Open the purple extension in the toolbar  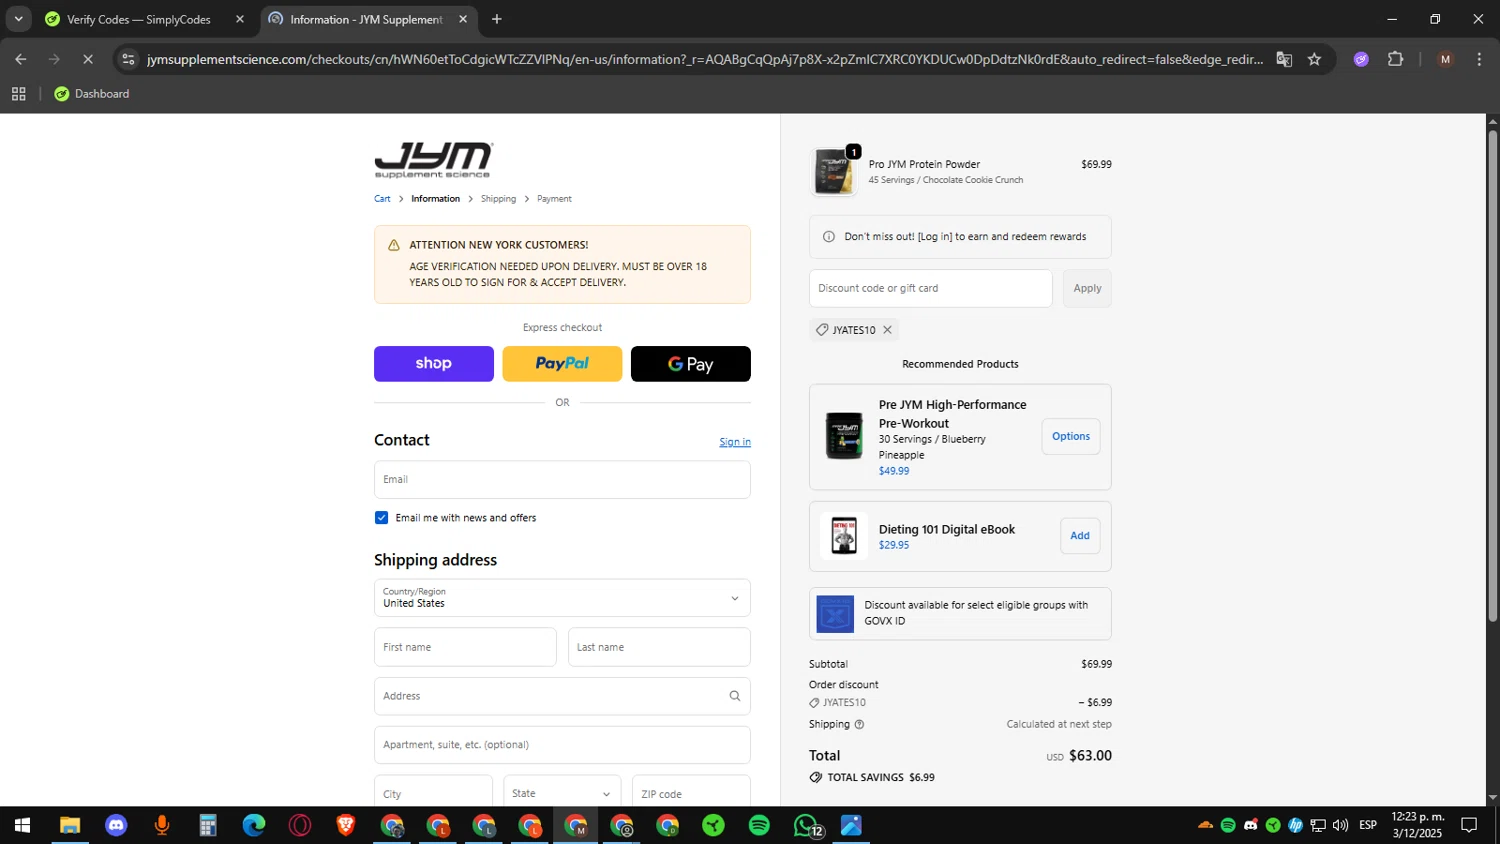pos(1361,59)
